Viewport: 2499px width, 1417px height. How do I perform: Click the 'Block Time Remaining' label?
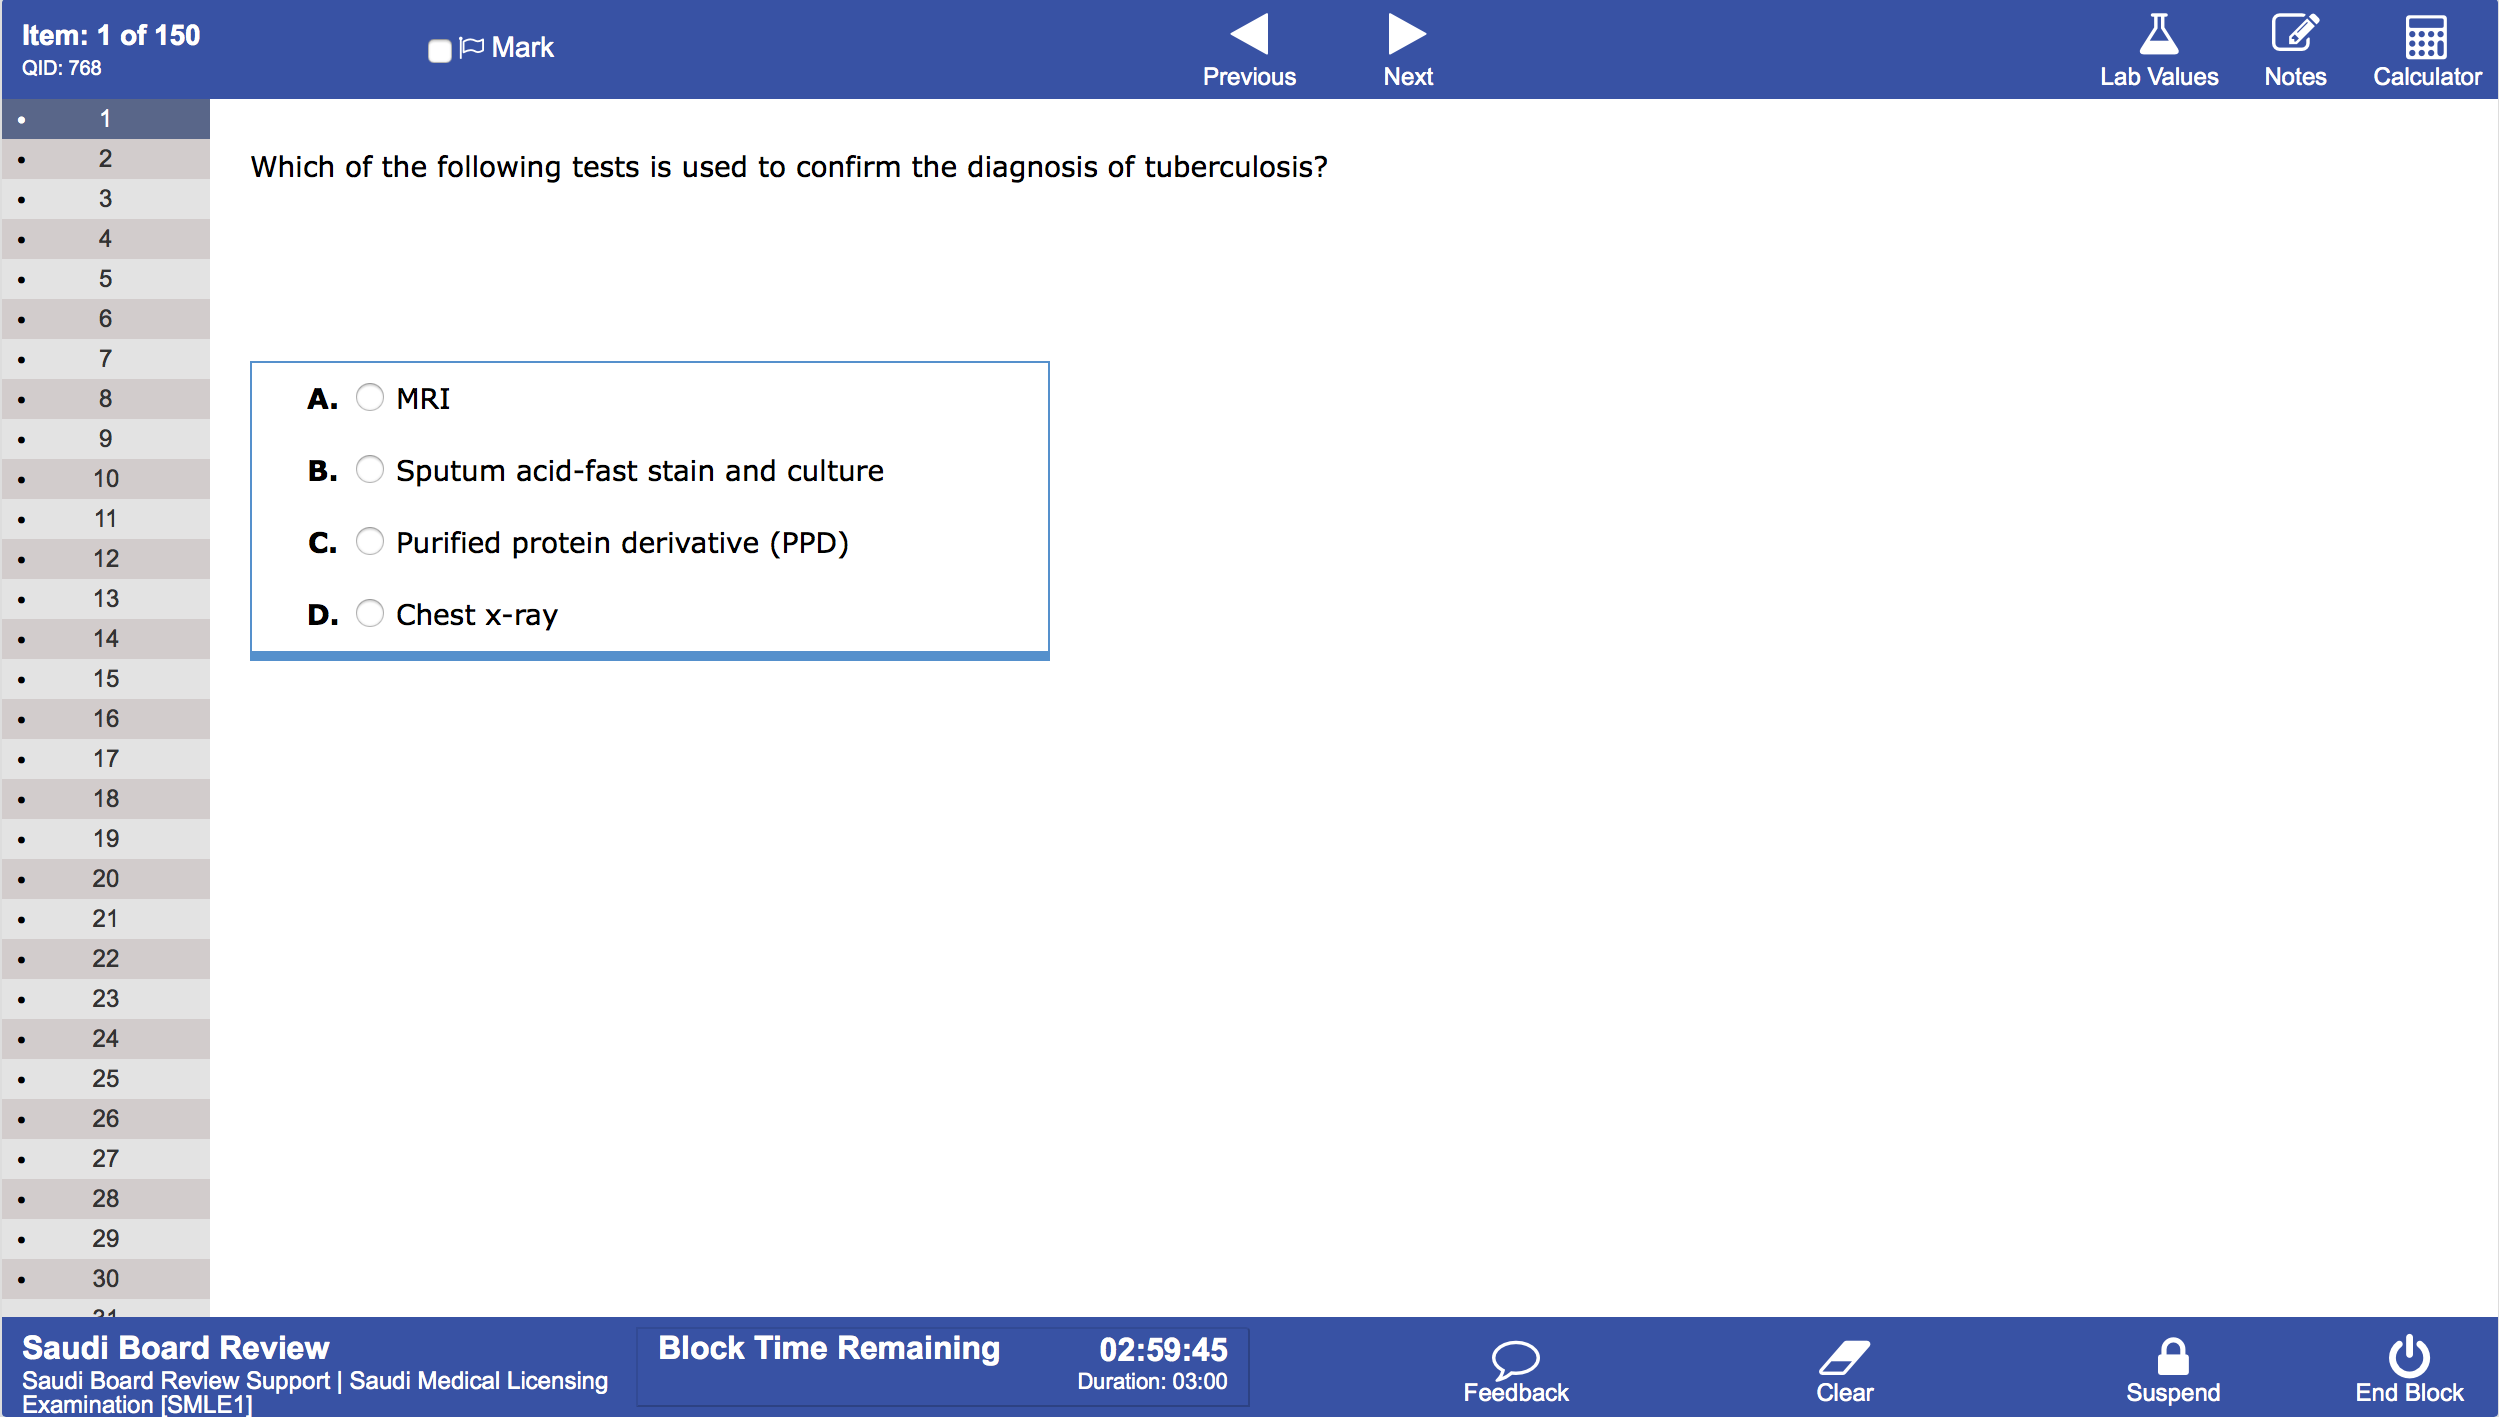coord(829,1348)
